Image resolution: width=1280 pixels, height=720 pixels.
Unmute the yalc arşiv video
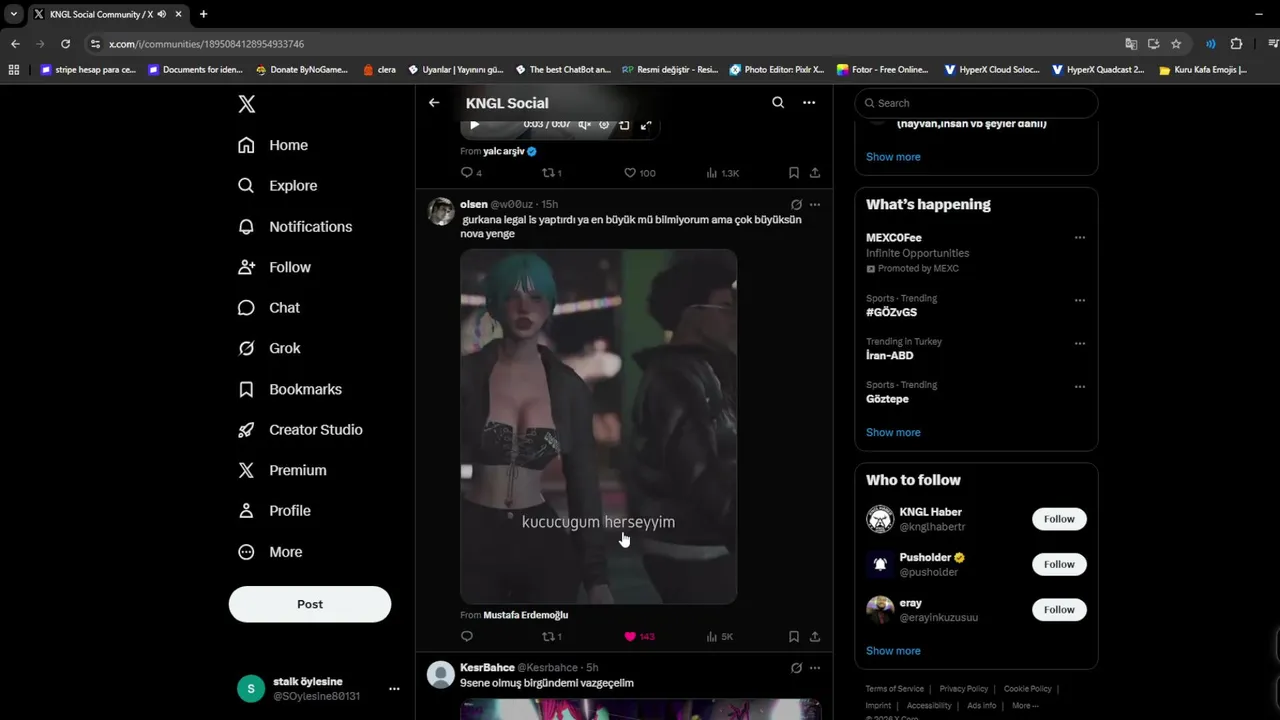[x=584, y=125]
